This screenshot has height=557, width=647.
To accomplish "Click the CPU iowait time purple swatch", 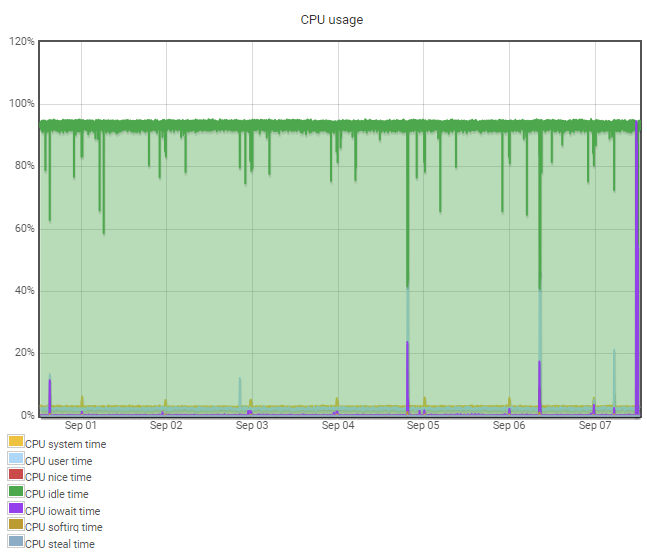I will pyautogui.click(x=16, y=508).
